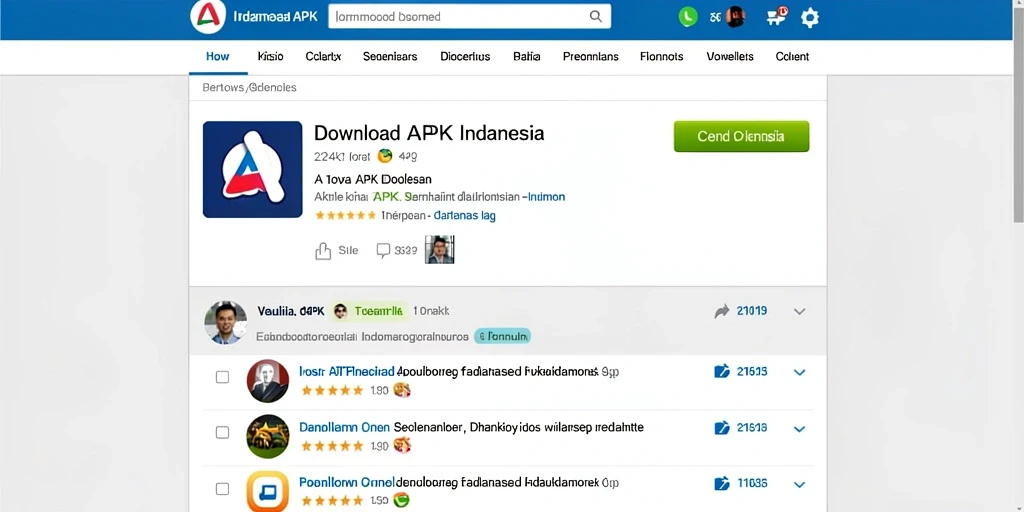Select the Seoenisars tab
This screenshot has height=512, width=1024.
click(390, 57)
